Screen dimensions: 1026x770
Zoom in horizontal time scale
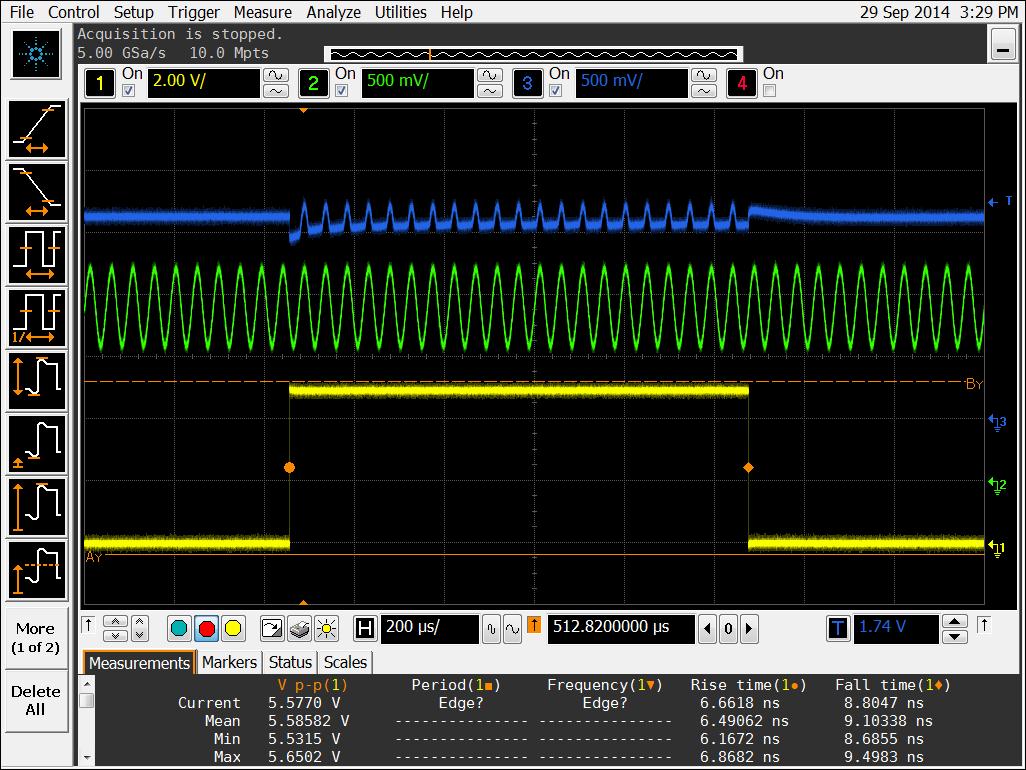(512, 629)
